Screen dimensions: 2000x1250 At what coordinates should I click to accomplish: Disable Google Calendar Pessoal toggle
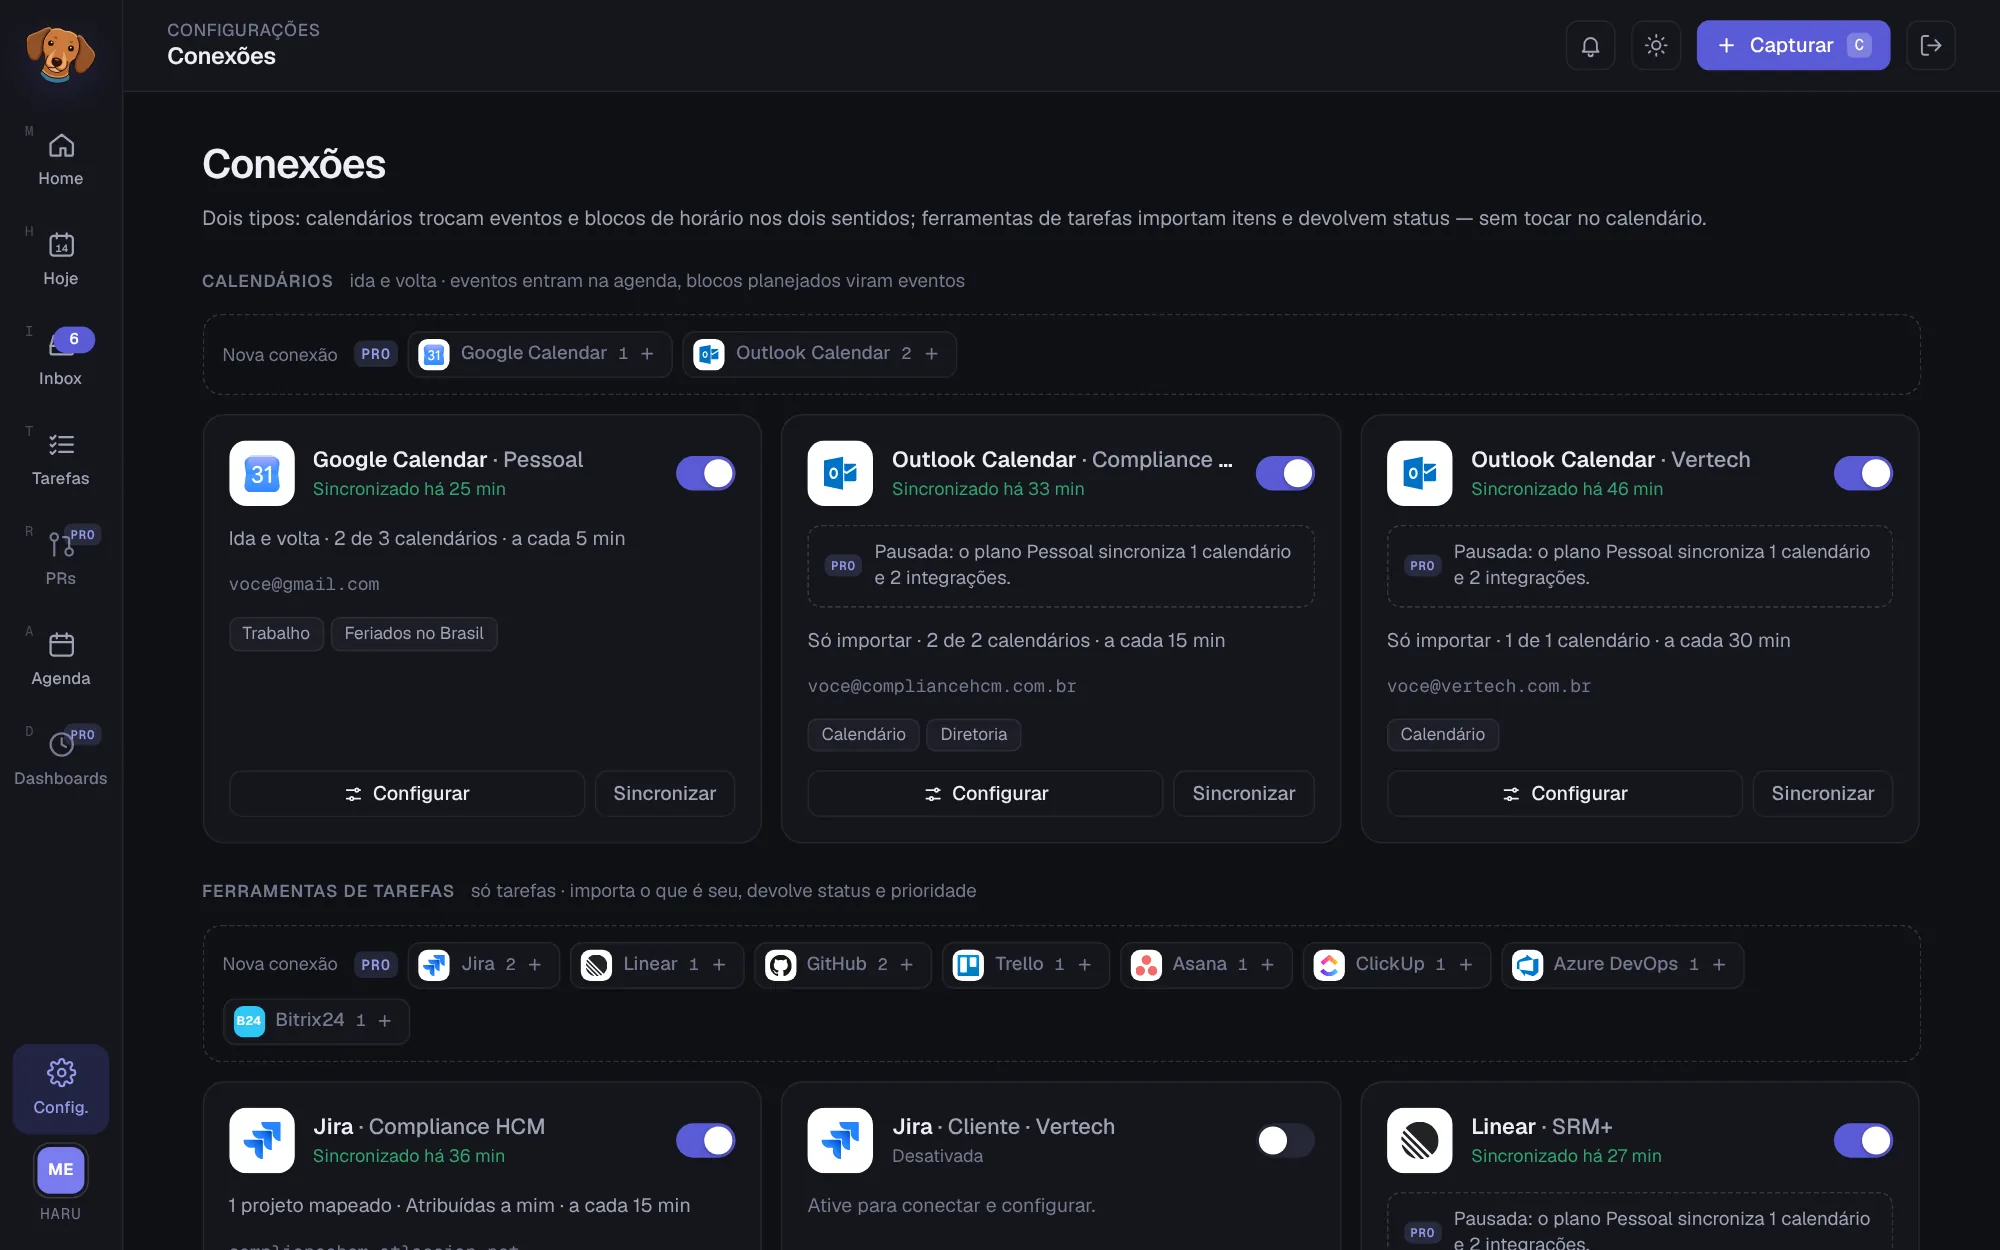[x=706, y=473]
